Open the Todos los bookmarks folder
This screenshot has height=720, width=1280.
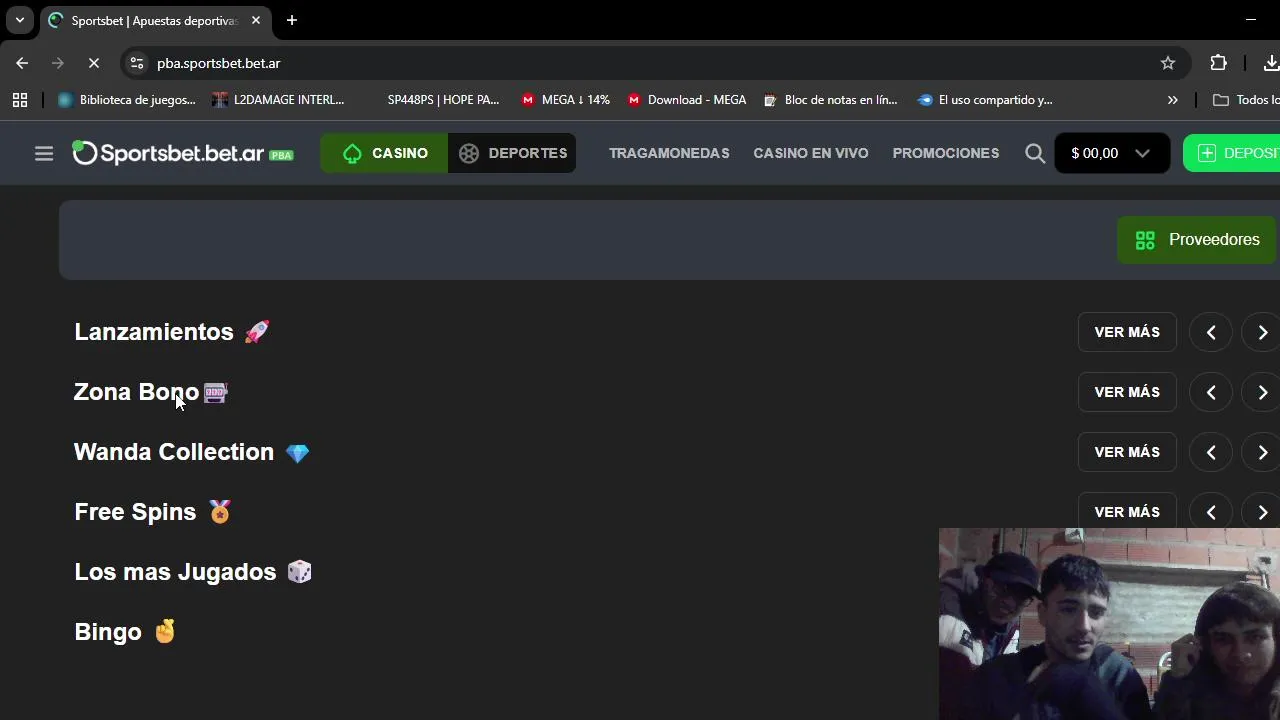[x=1246, y=100]
